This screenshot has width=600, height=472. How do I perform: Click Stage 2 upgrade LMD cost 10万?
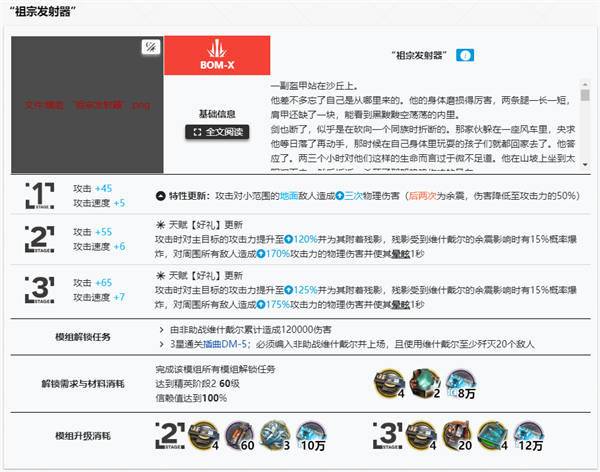point(311,436)
